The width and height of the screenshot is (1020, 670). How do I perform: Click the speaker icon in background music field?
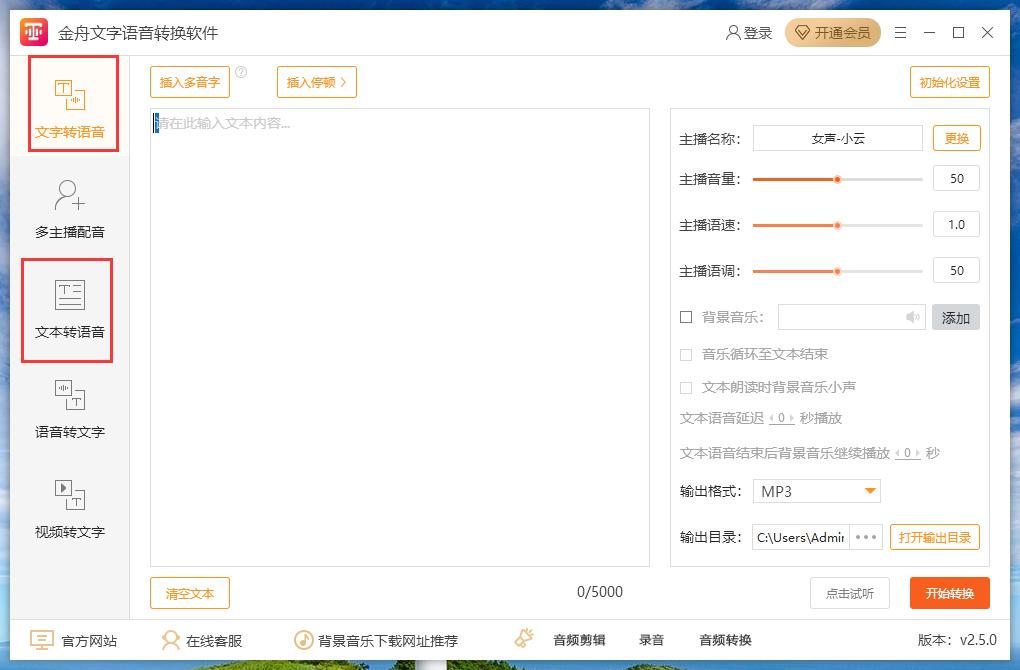click(912, 318)
